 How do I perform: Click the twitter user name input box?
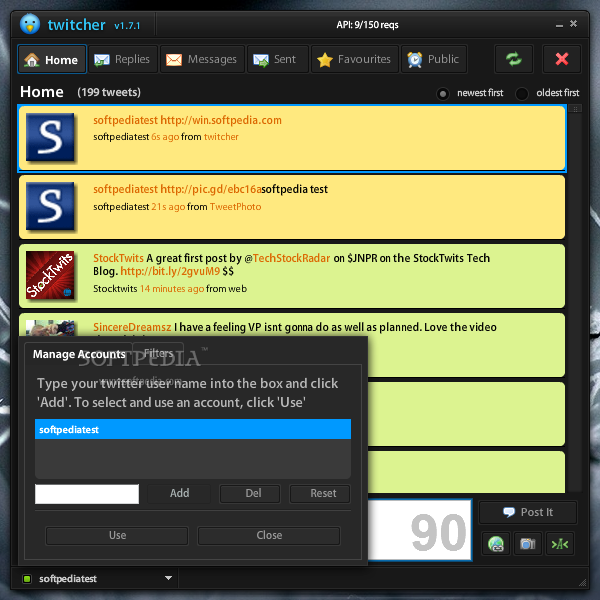point(87,494)
